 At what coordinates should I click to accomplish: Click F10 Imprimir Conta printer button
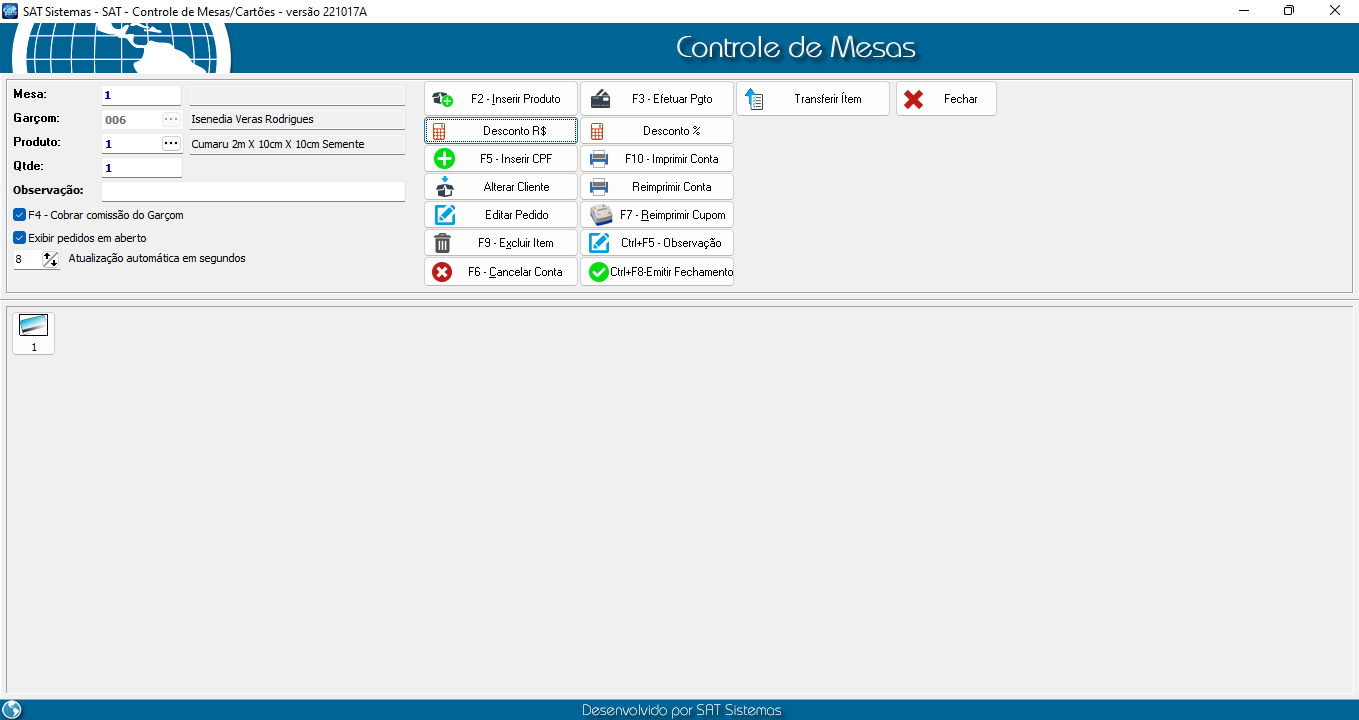point(656,159)
